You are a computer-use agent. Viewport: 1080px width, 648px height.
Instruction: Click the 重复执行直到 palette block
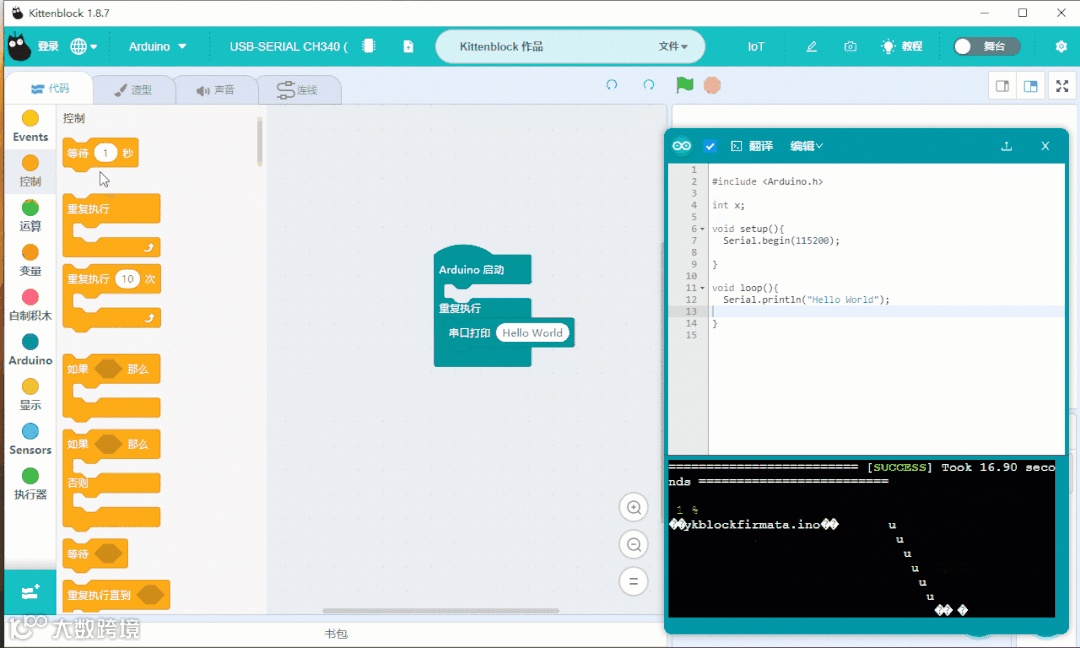pyautogui.click(x=116, y=595)
